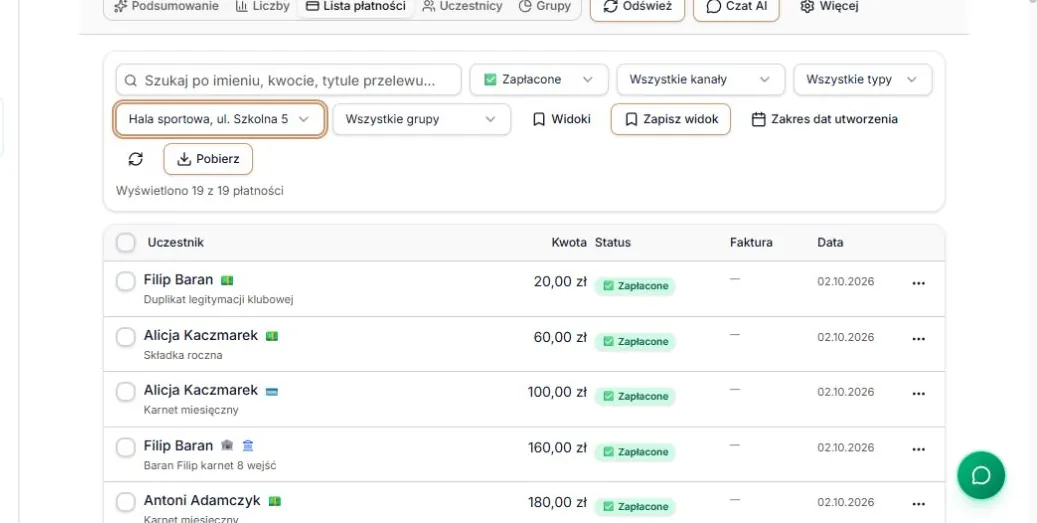
Task: Open Więcej settings gear menu
Action: tap(829, 7)
